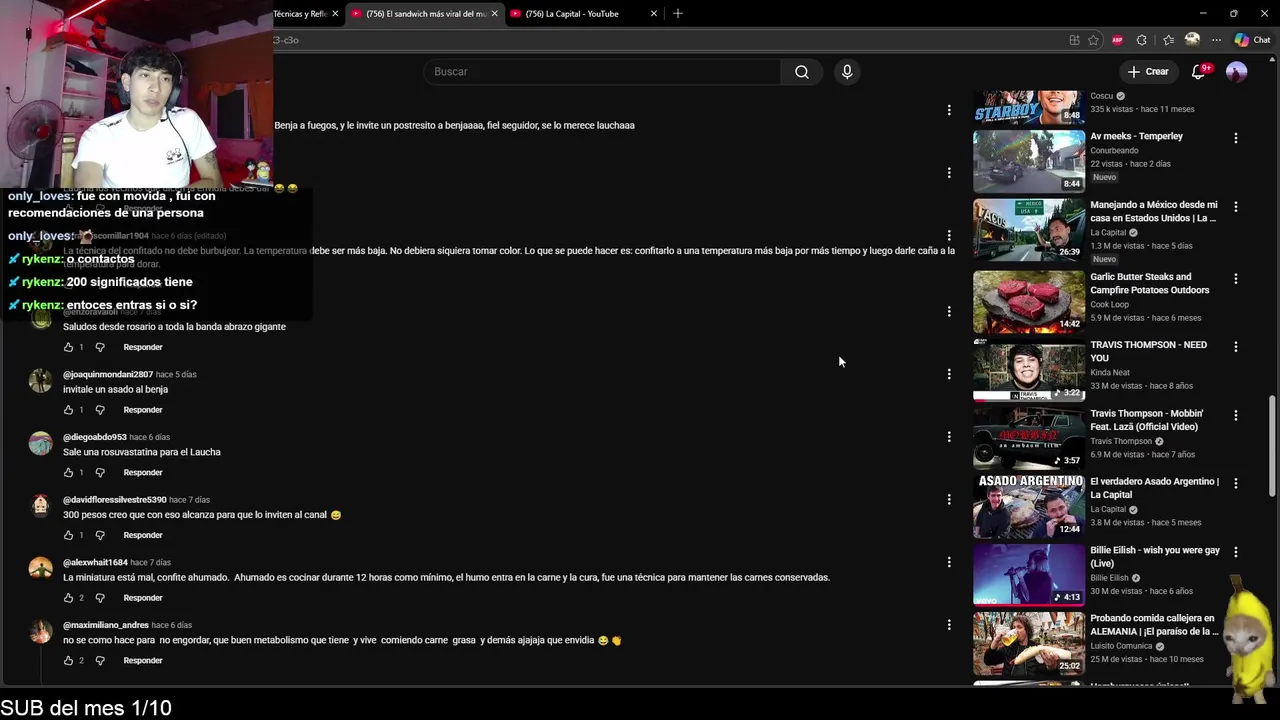Open Luisito Comunica channel name
The image size is (1280, 720).
click(1119, 646)
